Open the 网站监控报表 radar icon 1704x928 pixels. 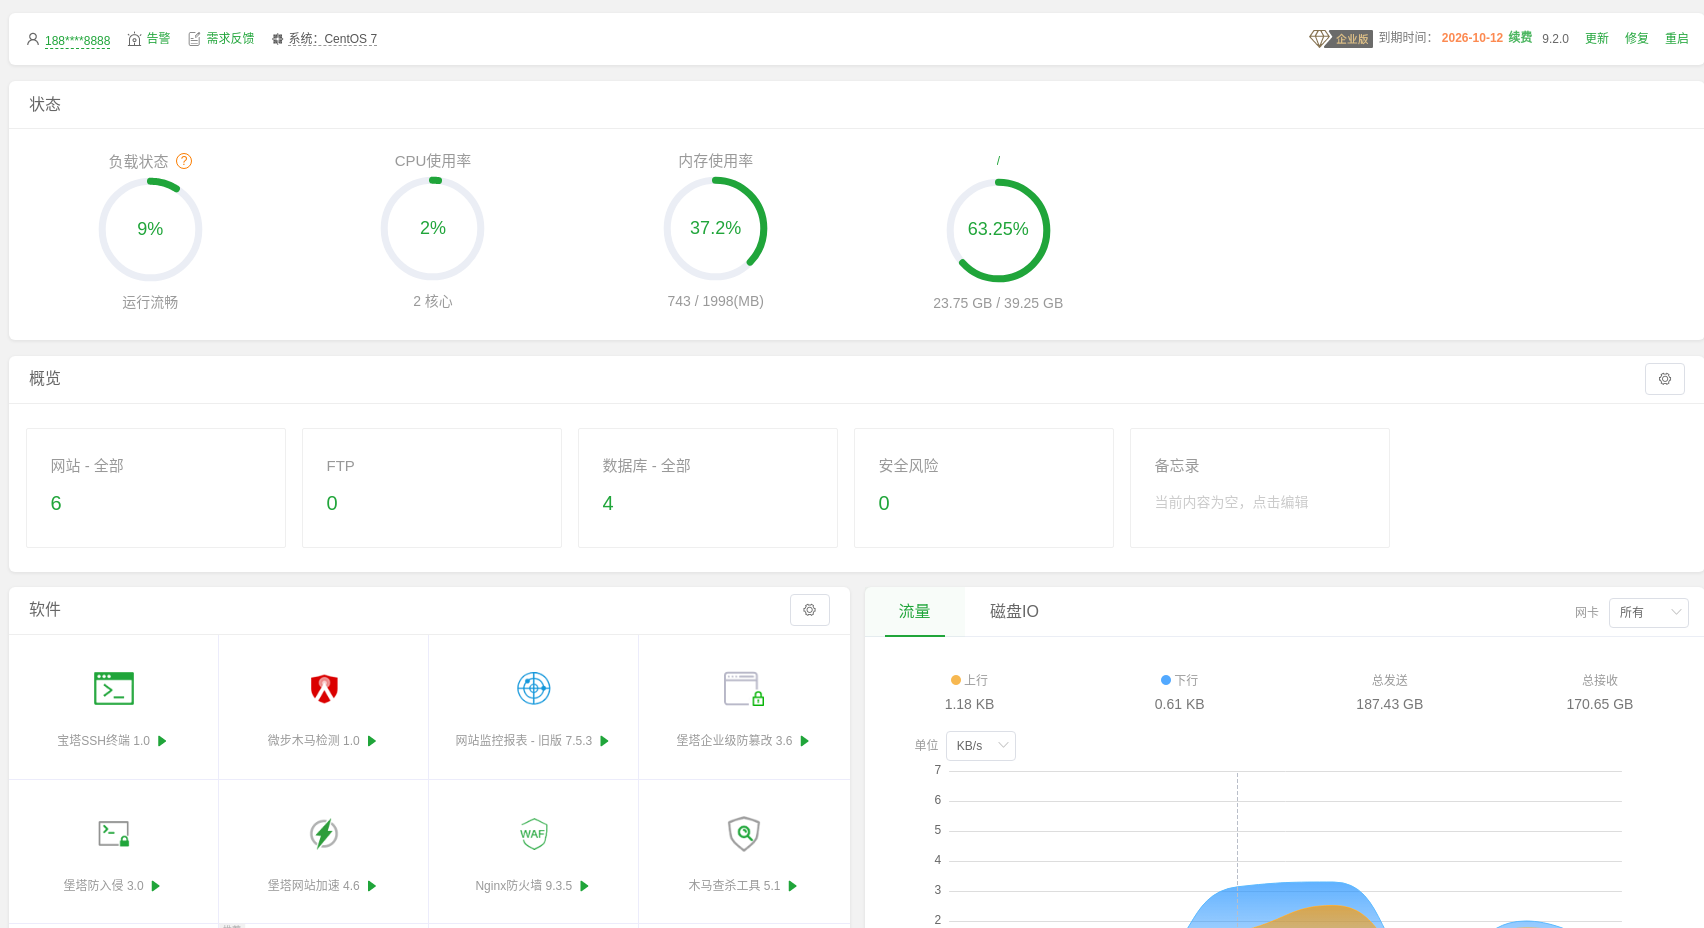tap(534, 688)
